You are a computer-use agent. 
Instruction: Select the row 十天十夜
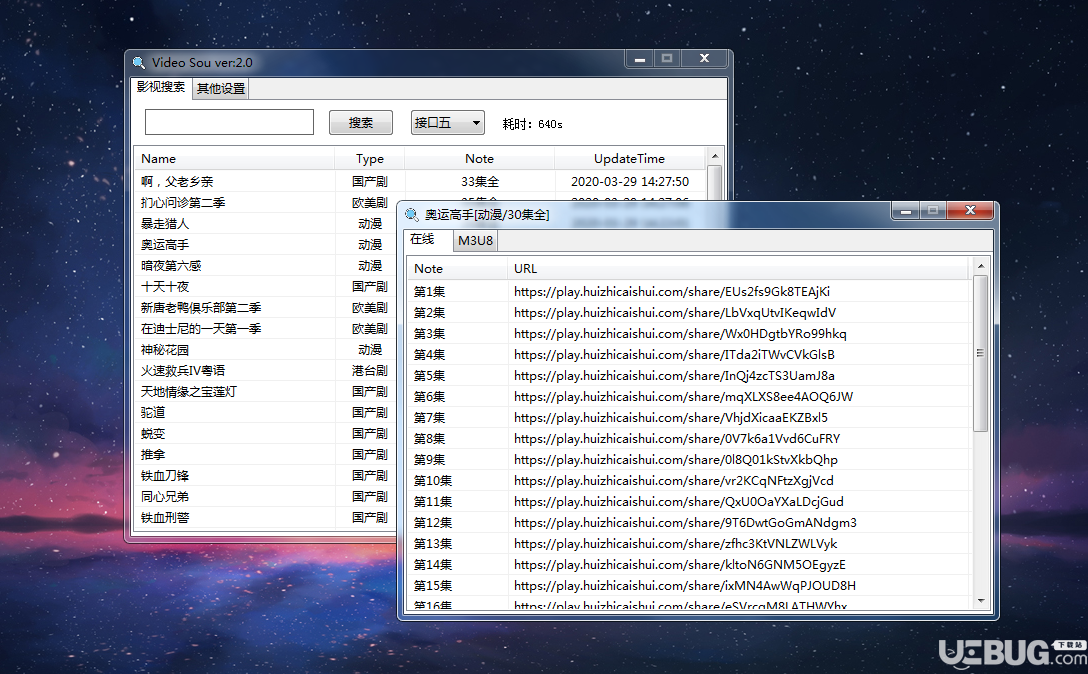click(266, 286)
